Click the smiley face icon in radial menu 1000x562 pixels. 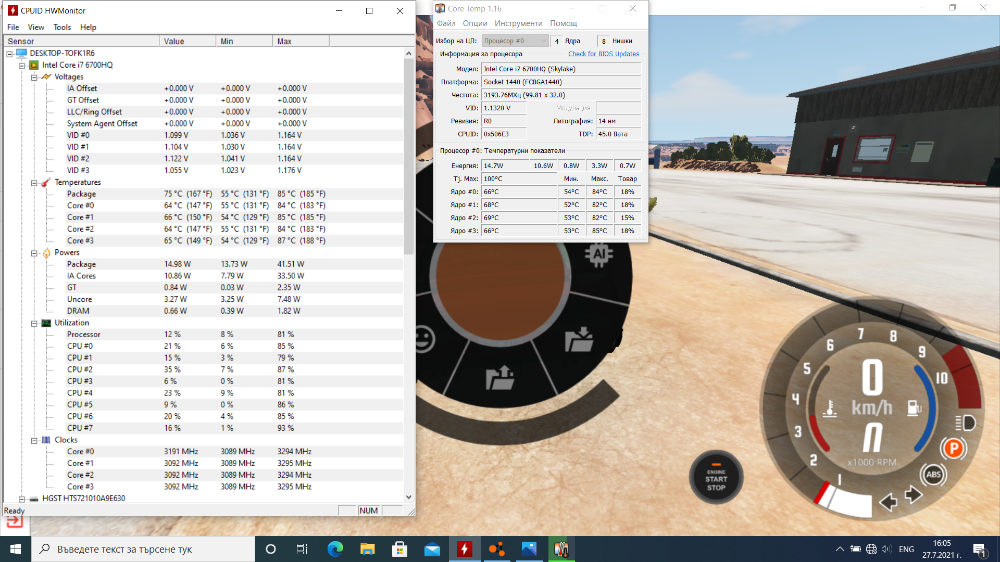coord(425,339)
